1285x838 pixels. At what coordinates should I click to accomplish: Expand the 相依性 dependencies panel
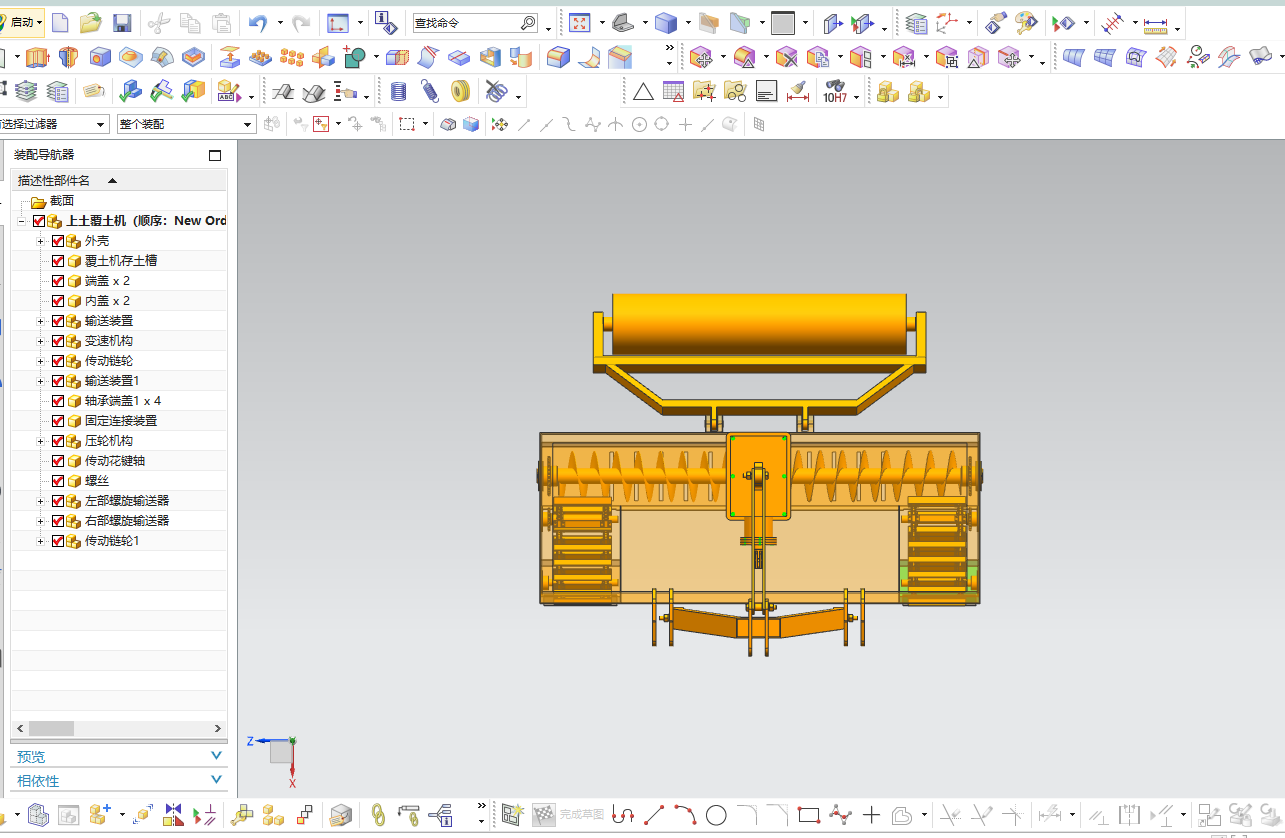coord(119,781)
